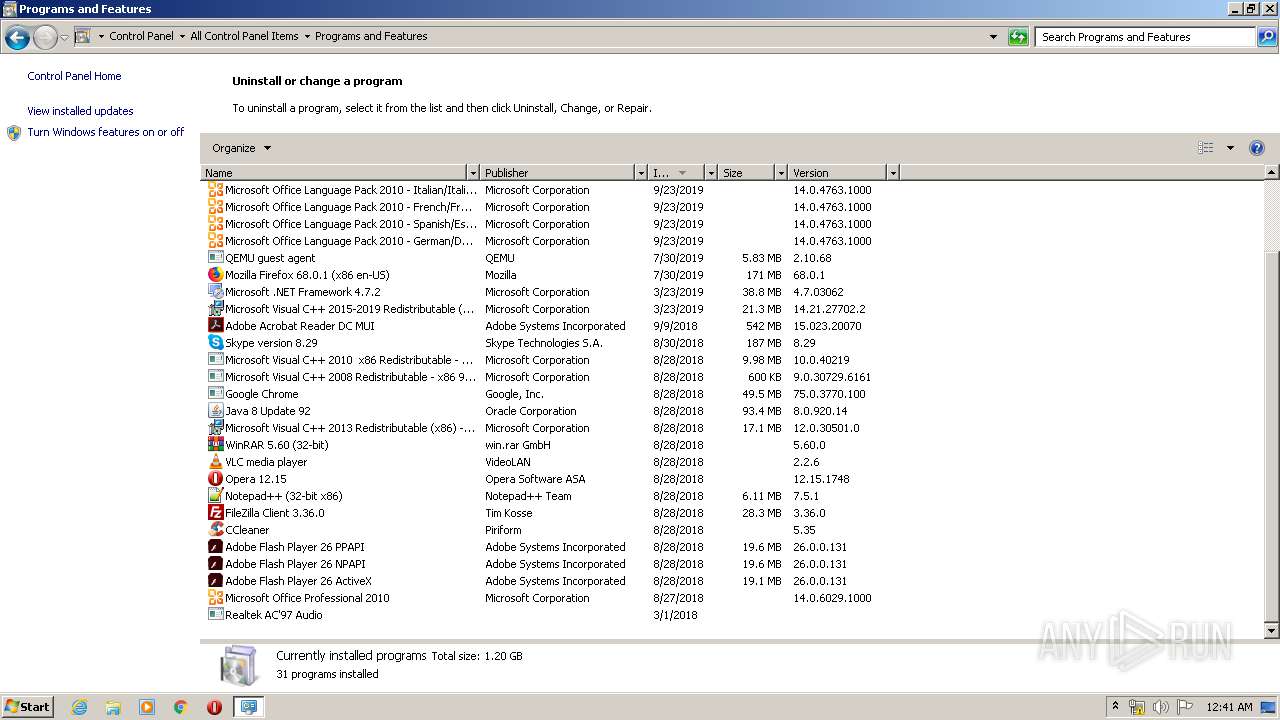Click the Adobe Flash Player 26 NPAPI icon
The height and width of the screenshot is (720, 1280).
tap(215, 564)
